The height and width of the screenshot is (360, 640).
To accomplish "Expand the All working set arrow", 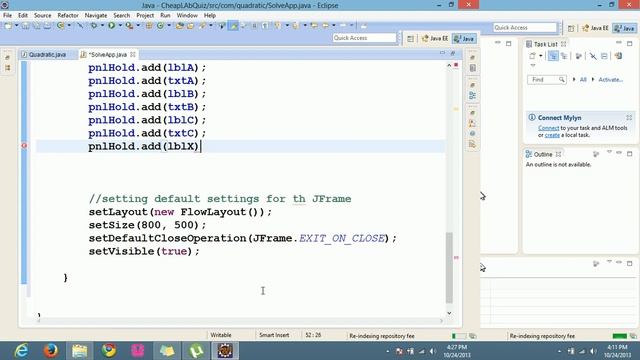I will point(574,80).
